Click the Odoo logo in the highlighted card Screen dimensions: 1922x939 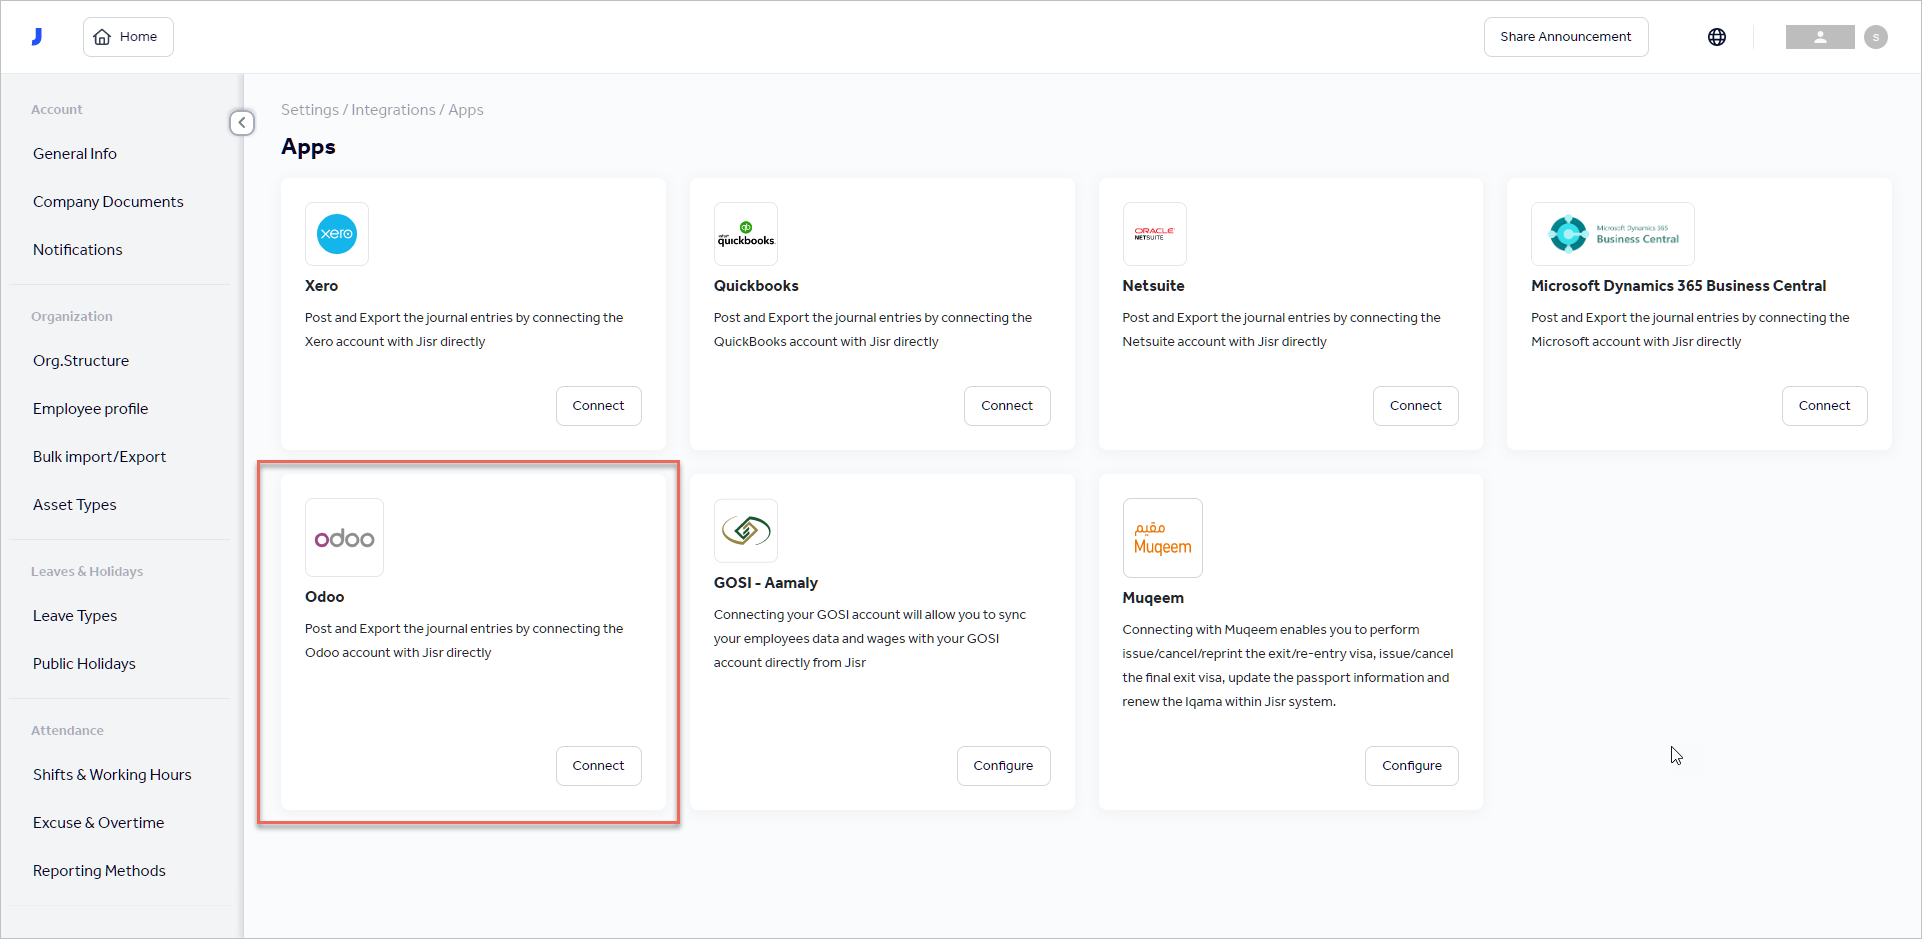coord(344,537)
